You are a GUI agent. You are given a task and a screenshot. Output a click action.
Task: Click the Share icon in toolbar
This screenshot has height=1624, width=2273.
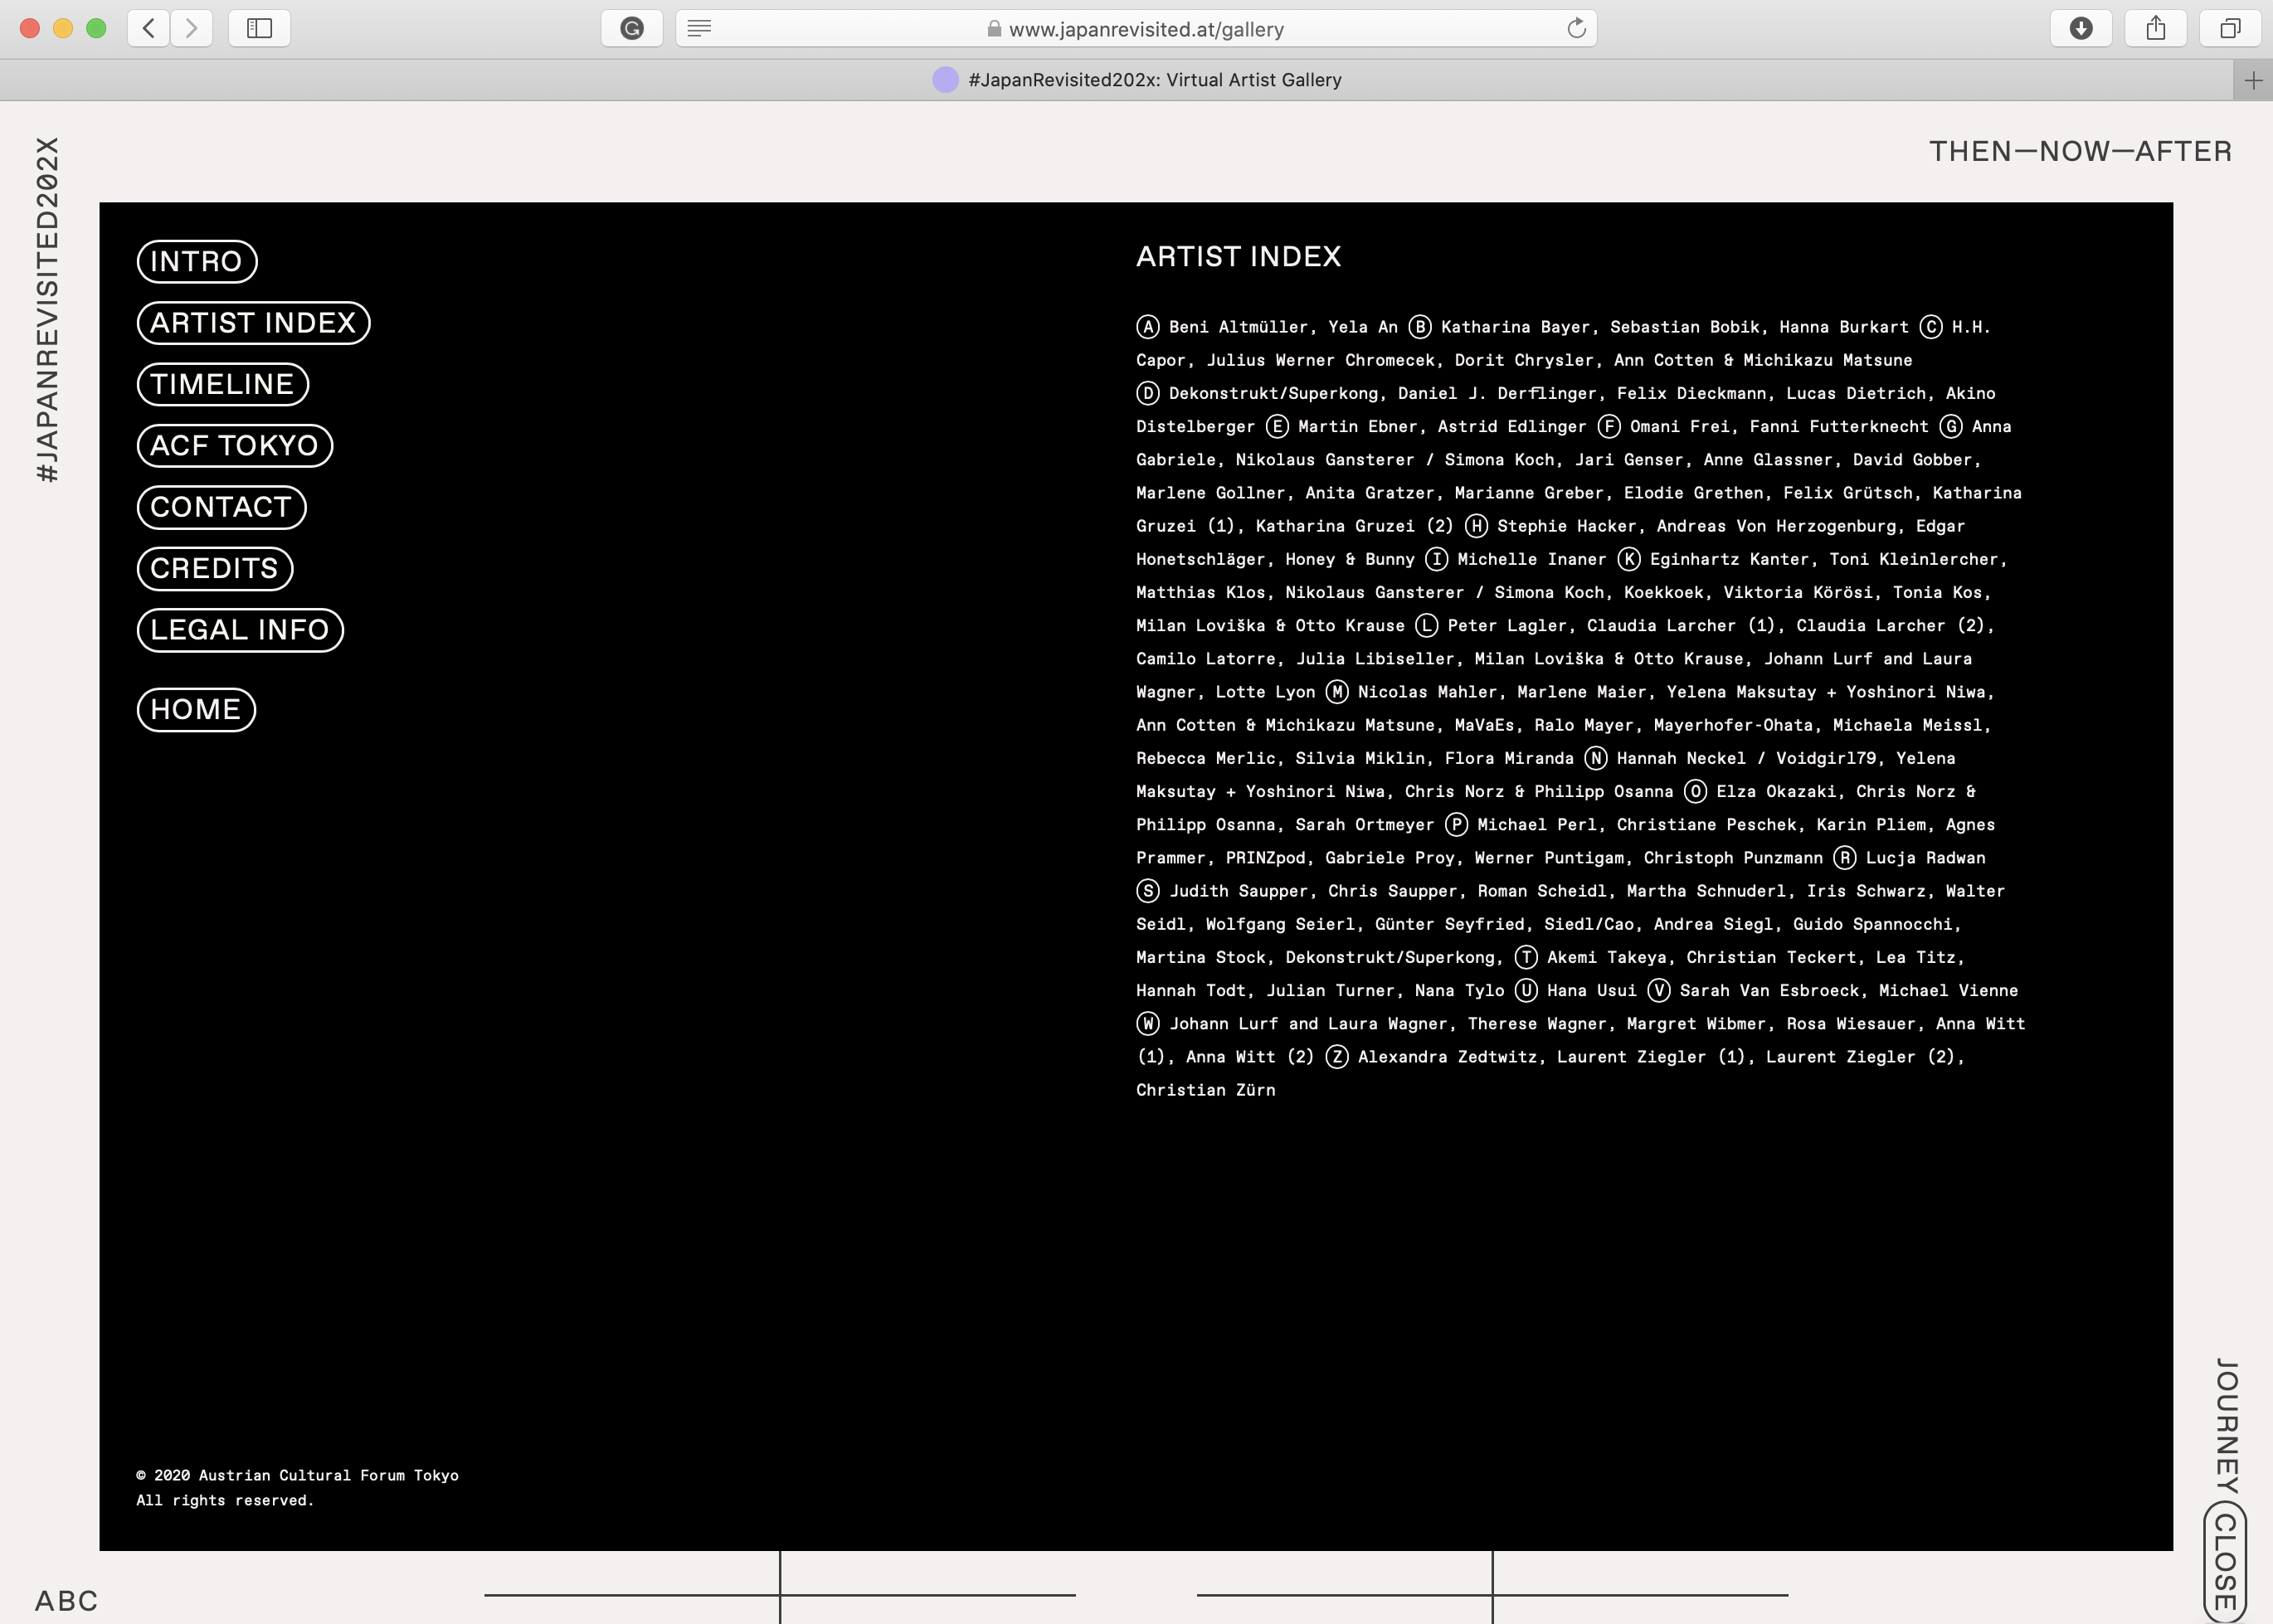(2156, 28)
